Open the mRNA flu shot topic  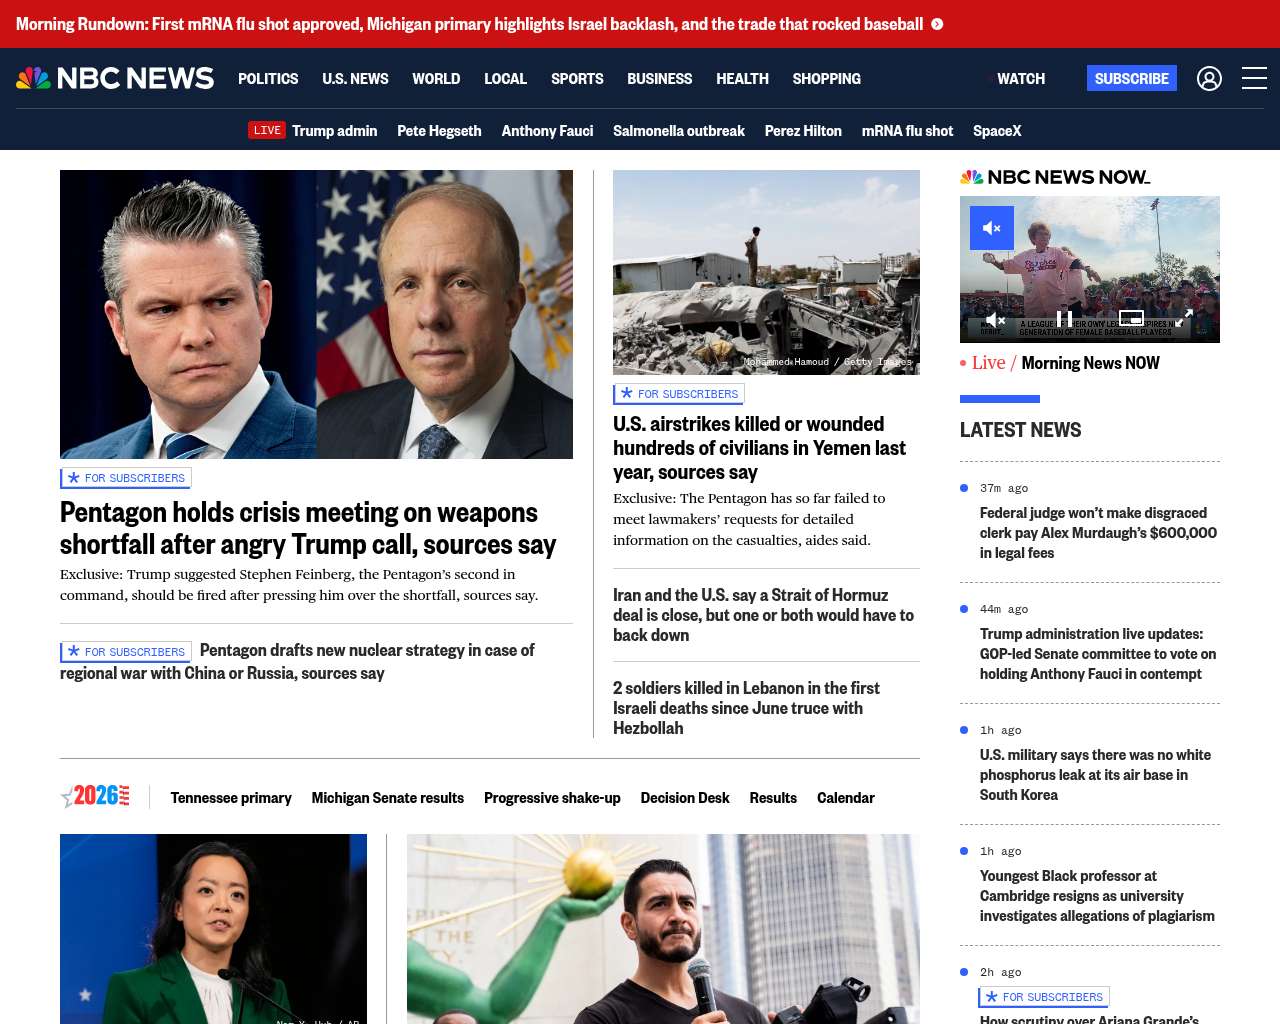(x=907, y=130)
